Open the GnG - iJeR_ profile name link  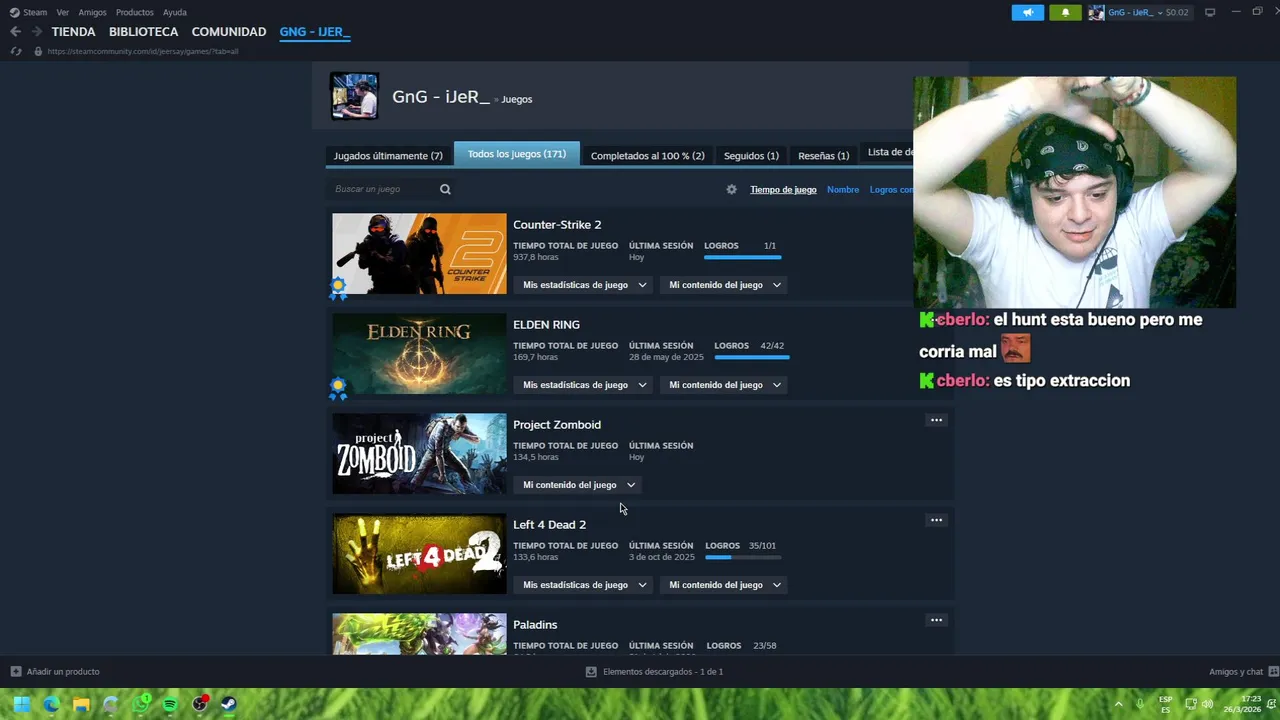[441, 97]
